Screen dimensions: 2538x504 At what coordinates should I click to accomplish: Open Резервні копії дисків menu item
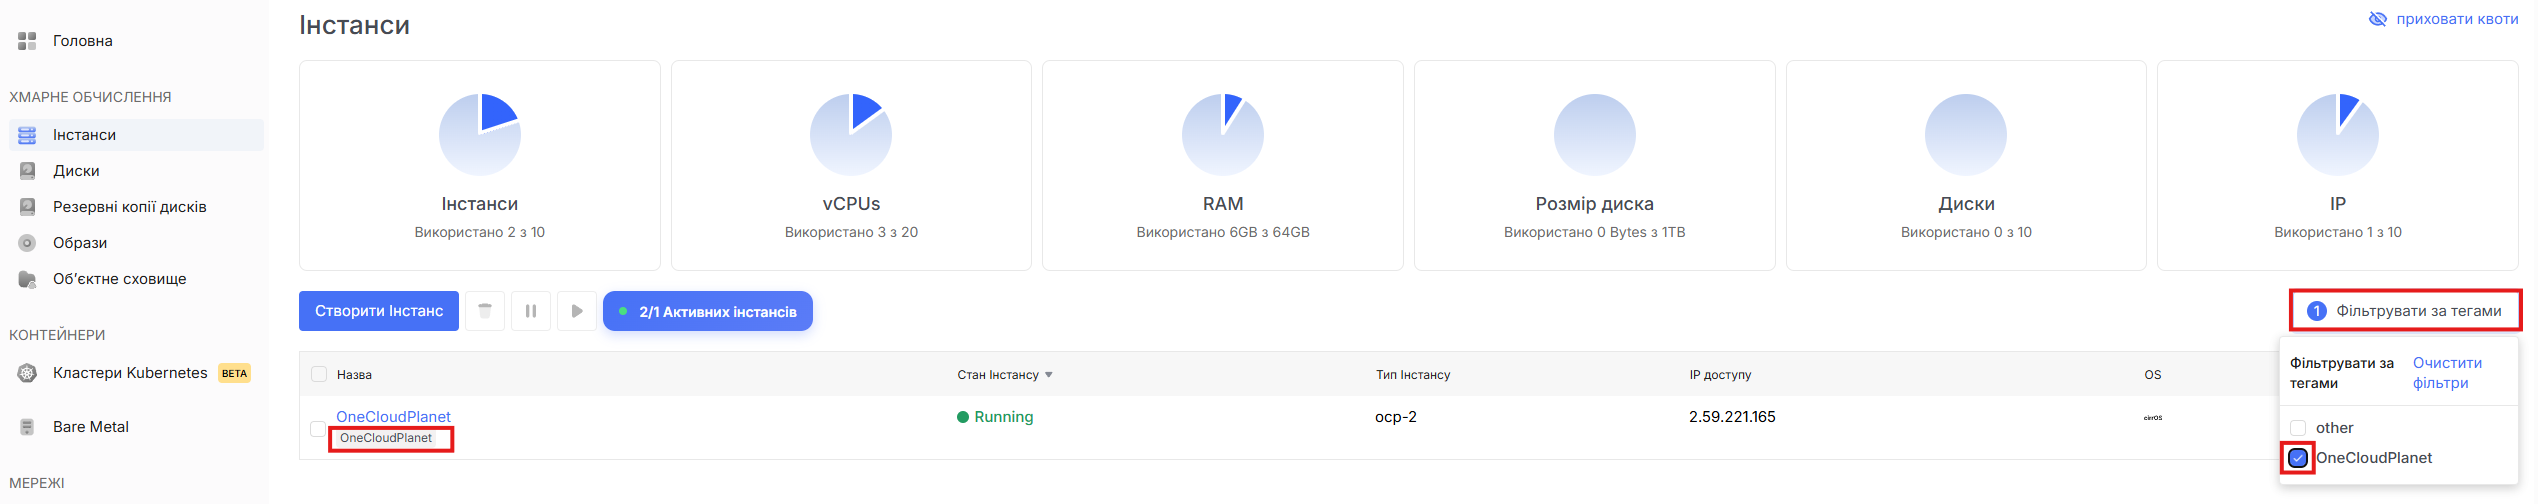coord(129,207)
